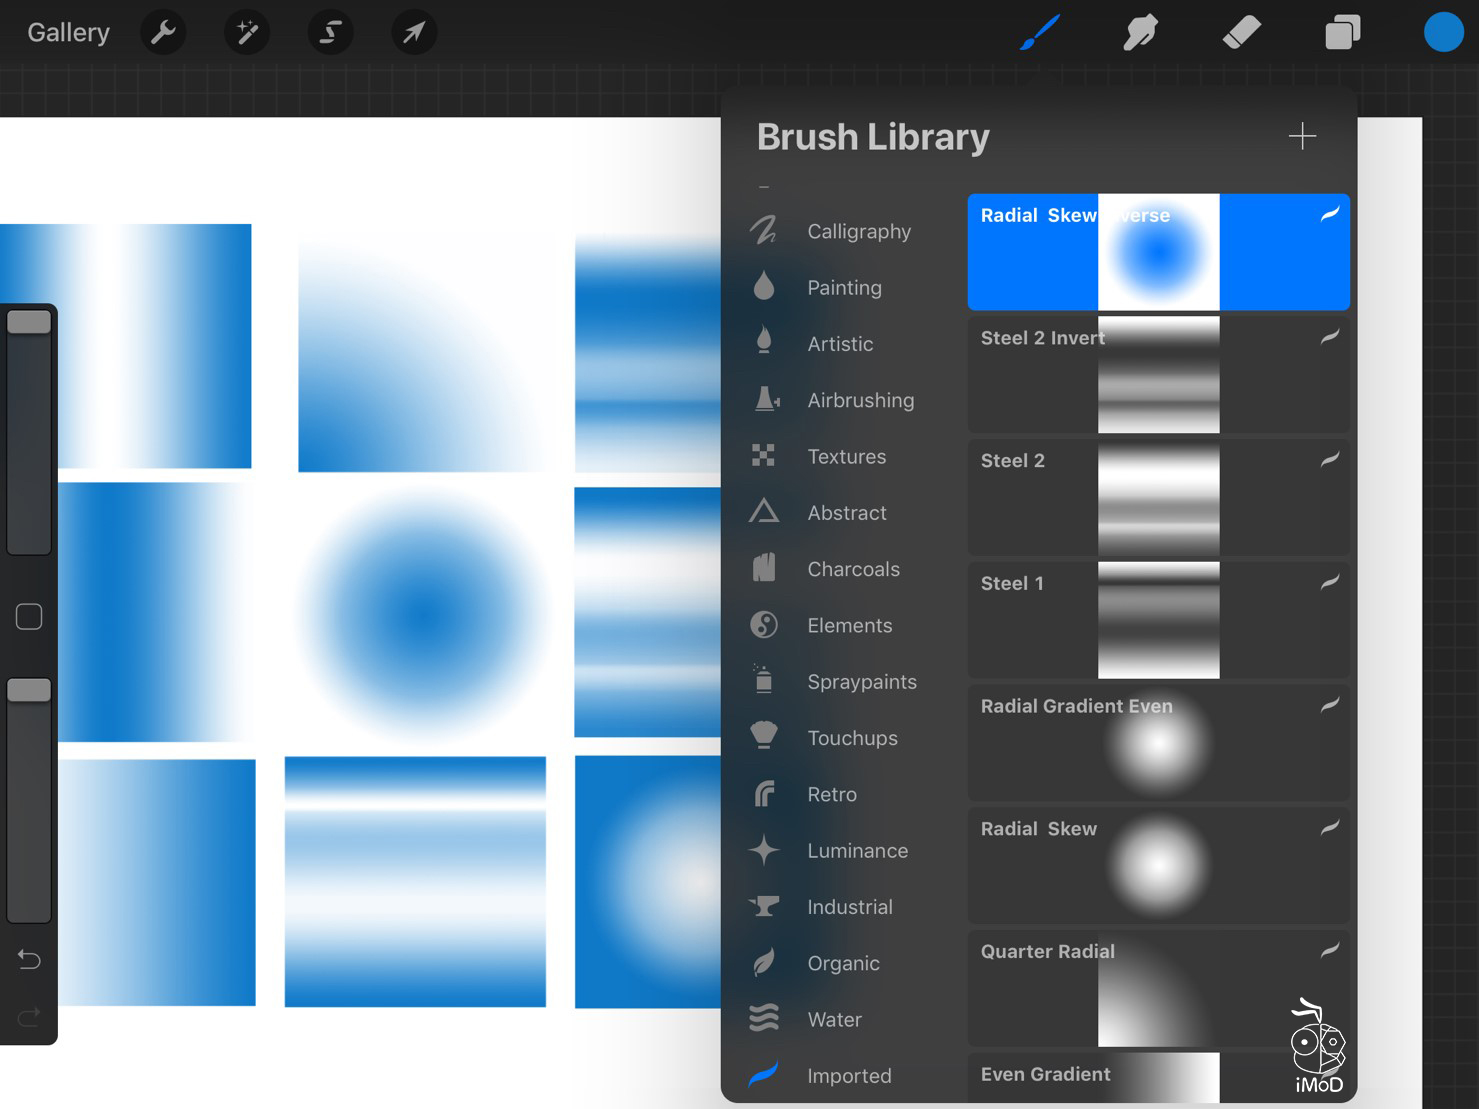This screenshot has height=1109, width=1479.
Task: Open the Actions wrench menu
Action: [x=163, y=33]
